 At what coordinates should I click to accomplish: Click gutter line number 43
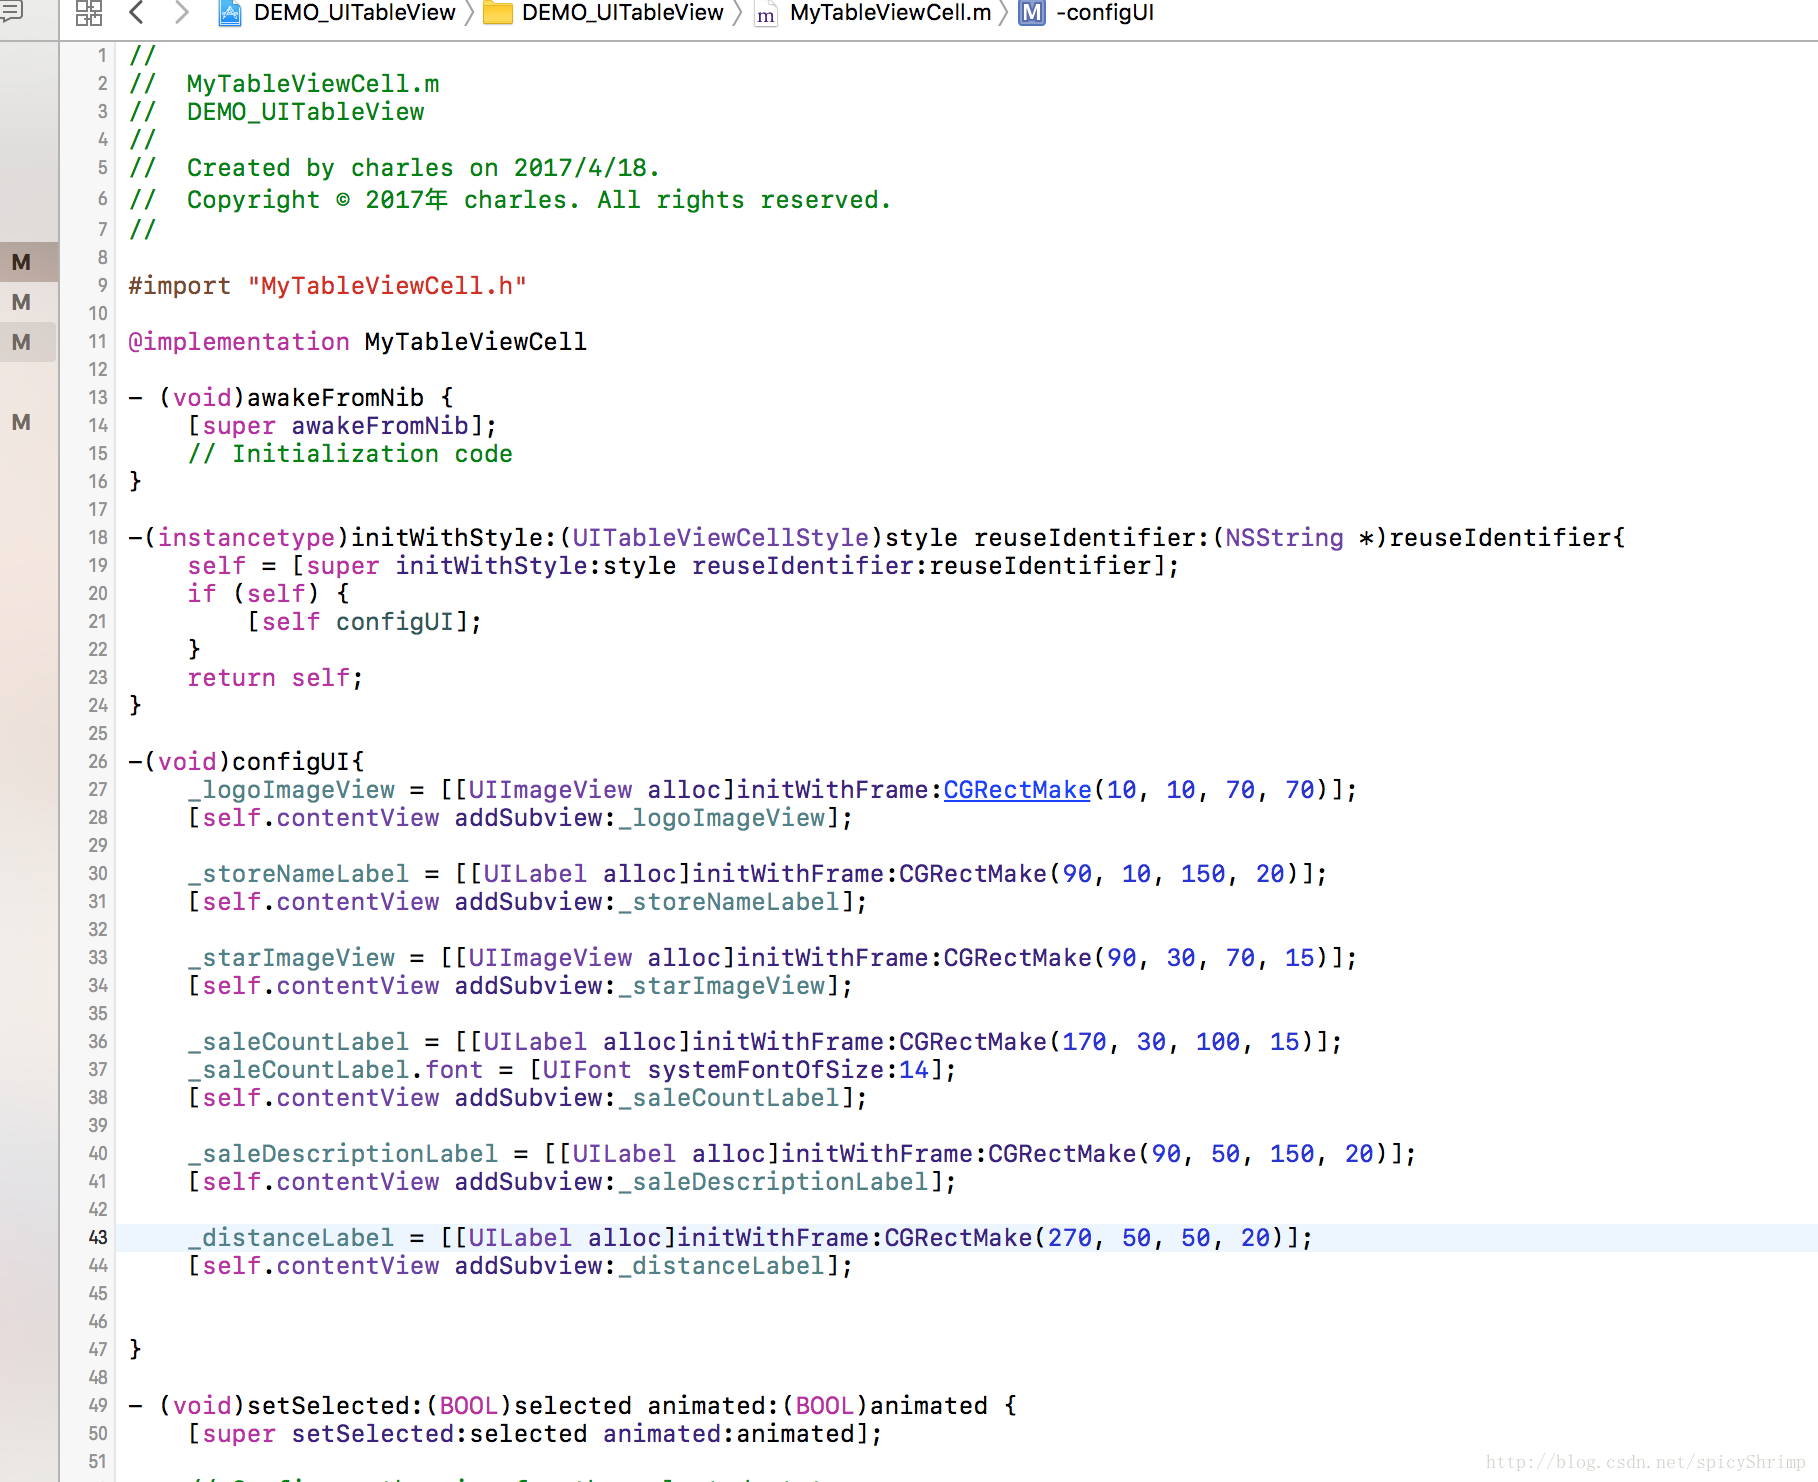(x=98, y=1238)
